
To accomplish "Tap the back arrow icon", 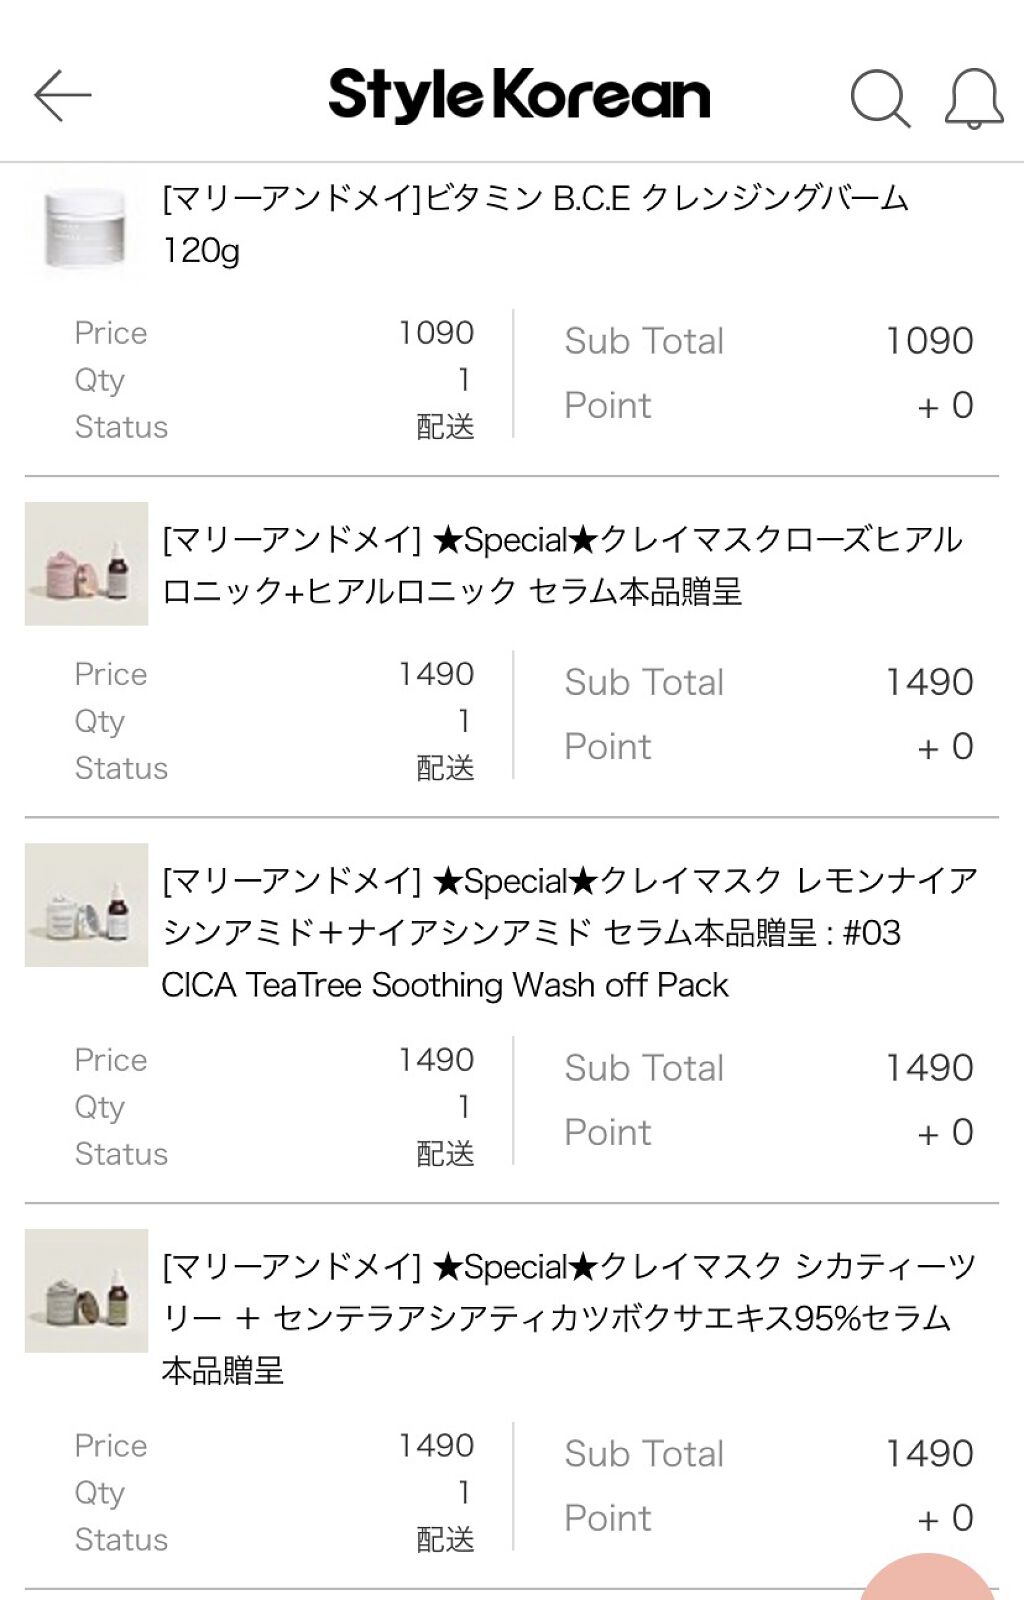I will tap(62, 96).
